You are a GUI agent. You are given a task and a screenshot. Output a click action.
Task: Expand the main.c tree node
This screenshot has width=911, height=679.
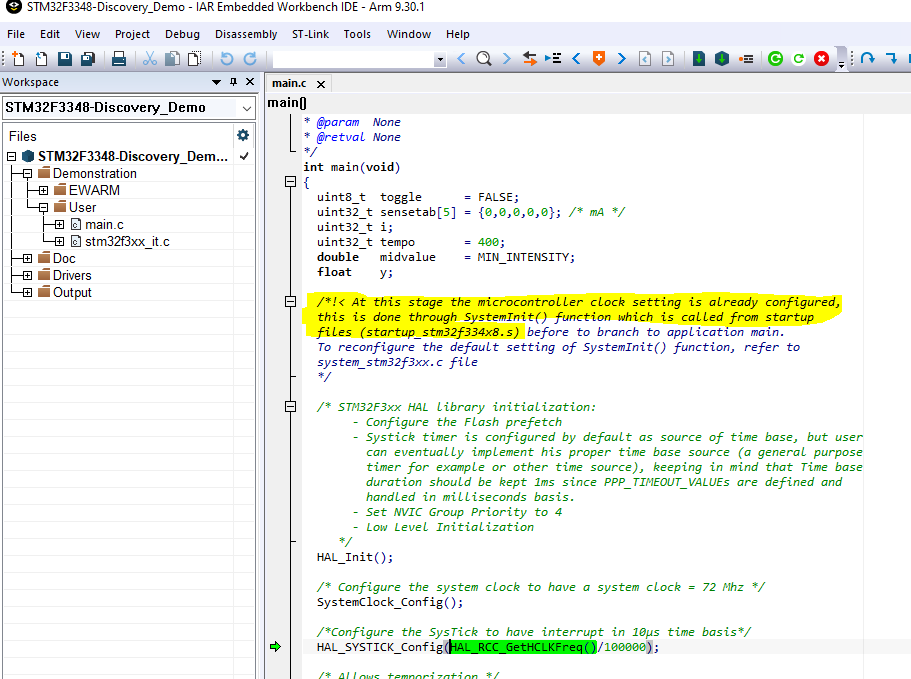click(x=59, y=224)
